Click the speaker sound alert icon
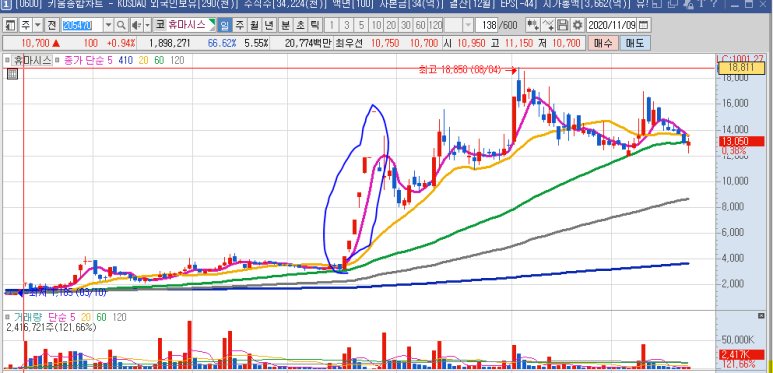 (x=137, y=25)
